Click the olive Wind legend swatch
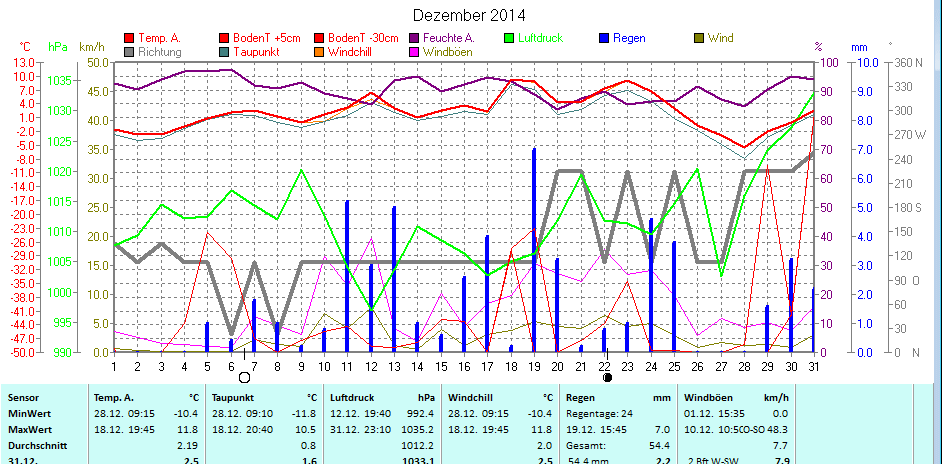The width and height of the screenshot is (942, 464). 698,38
